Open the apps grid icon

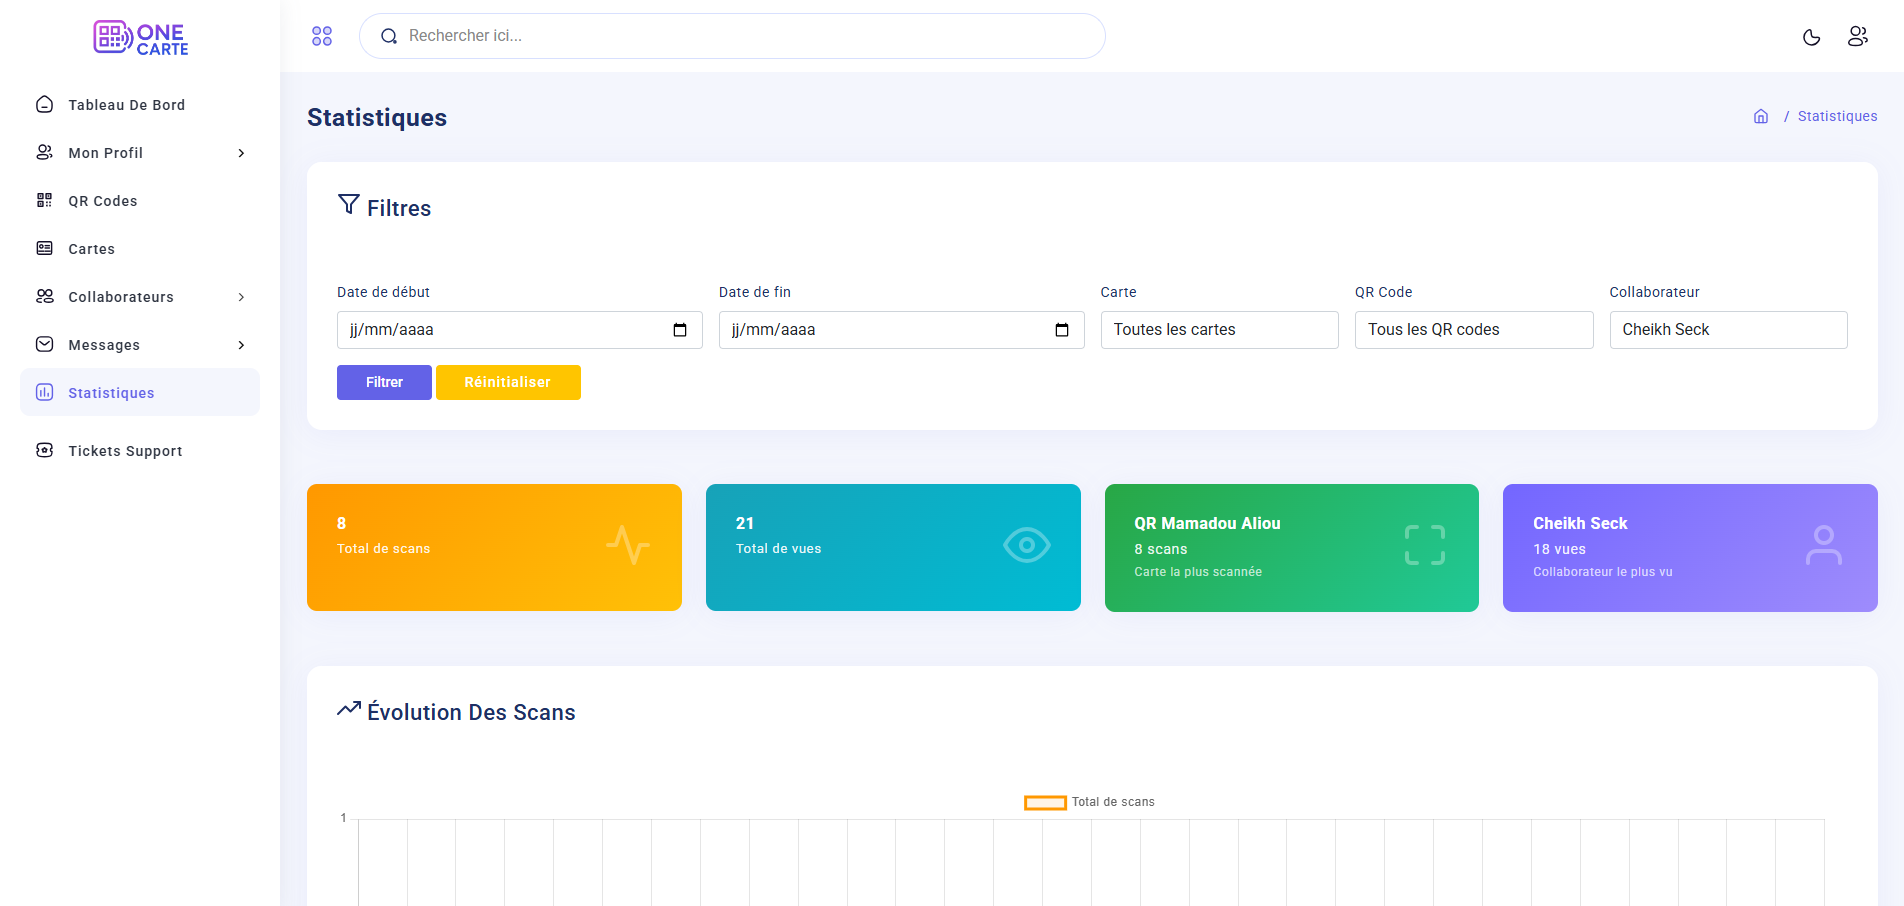pyautogui.click(x=322, y=36)
